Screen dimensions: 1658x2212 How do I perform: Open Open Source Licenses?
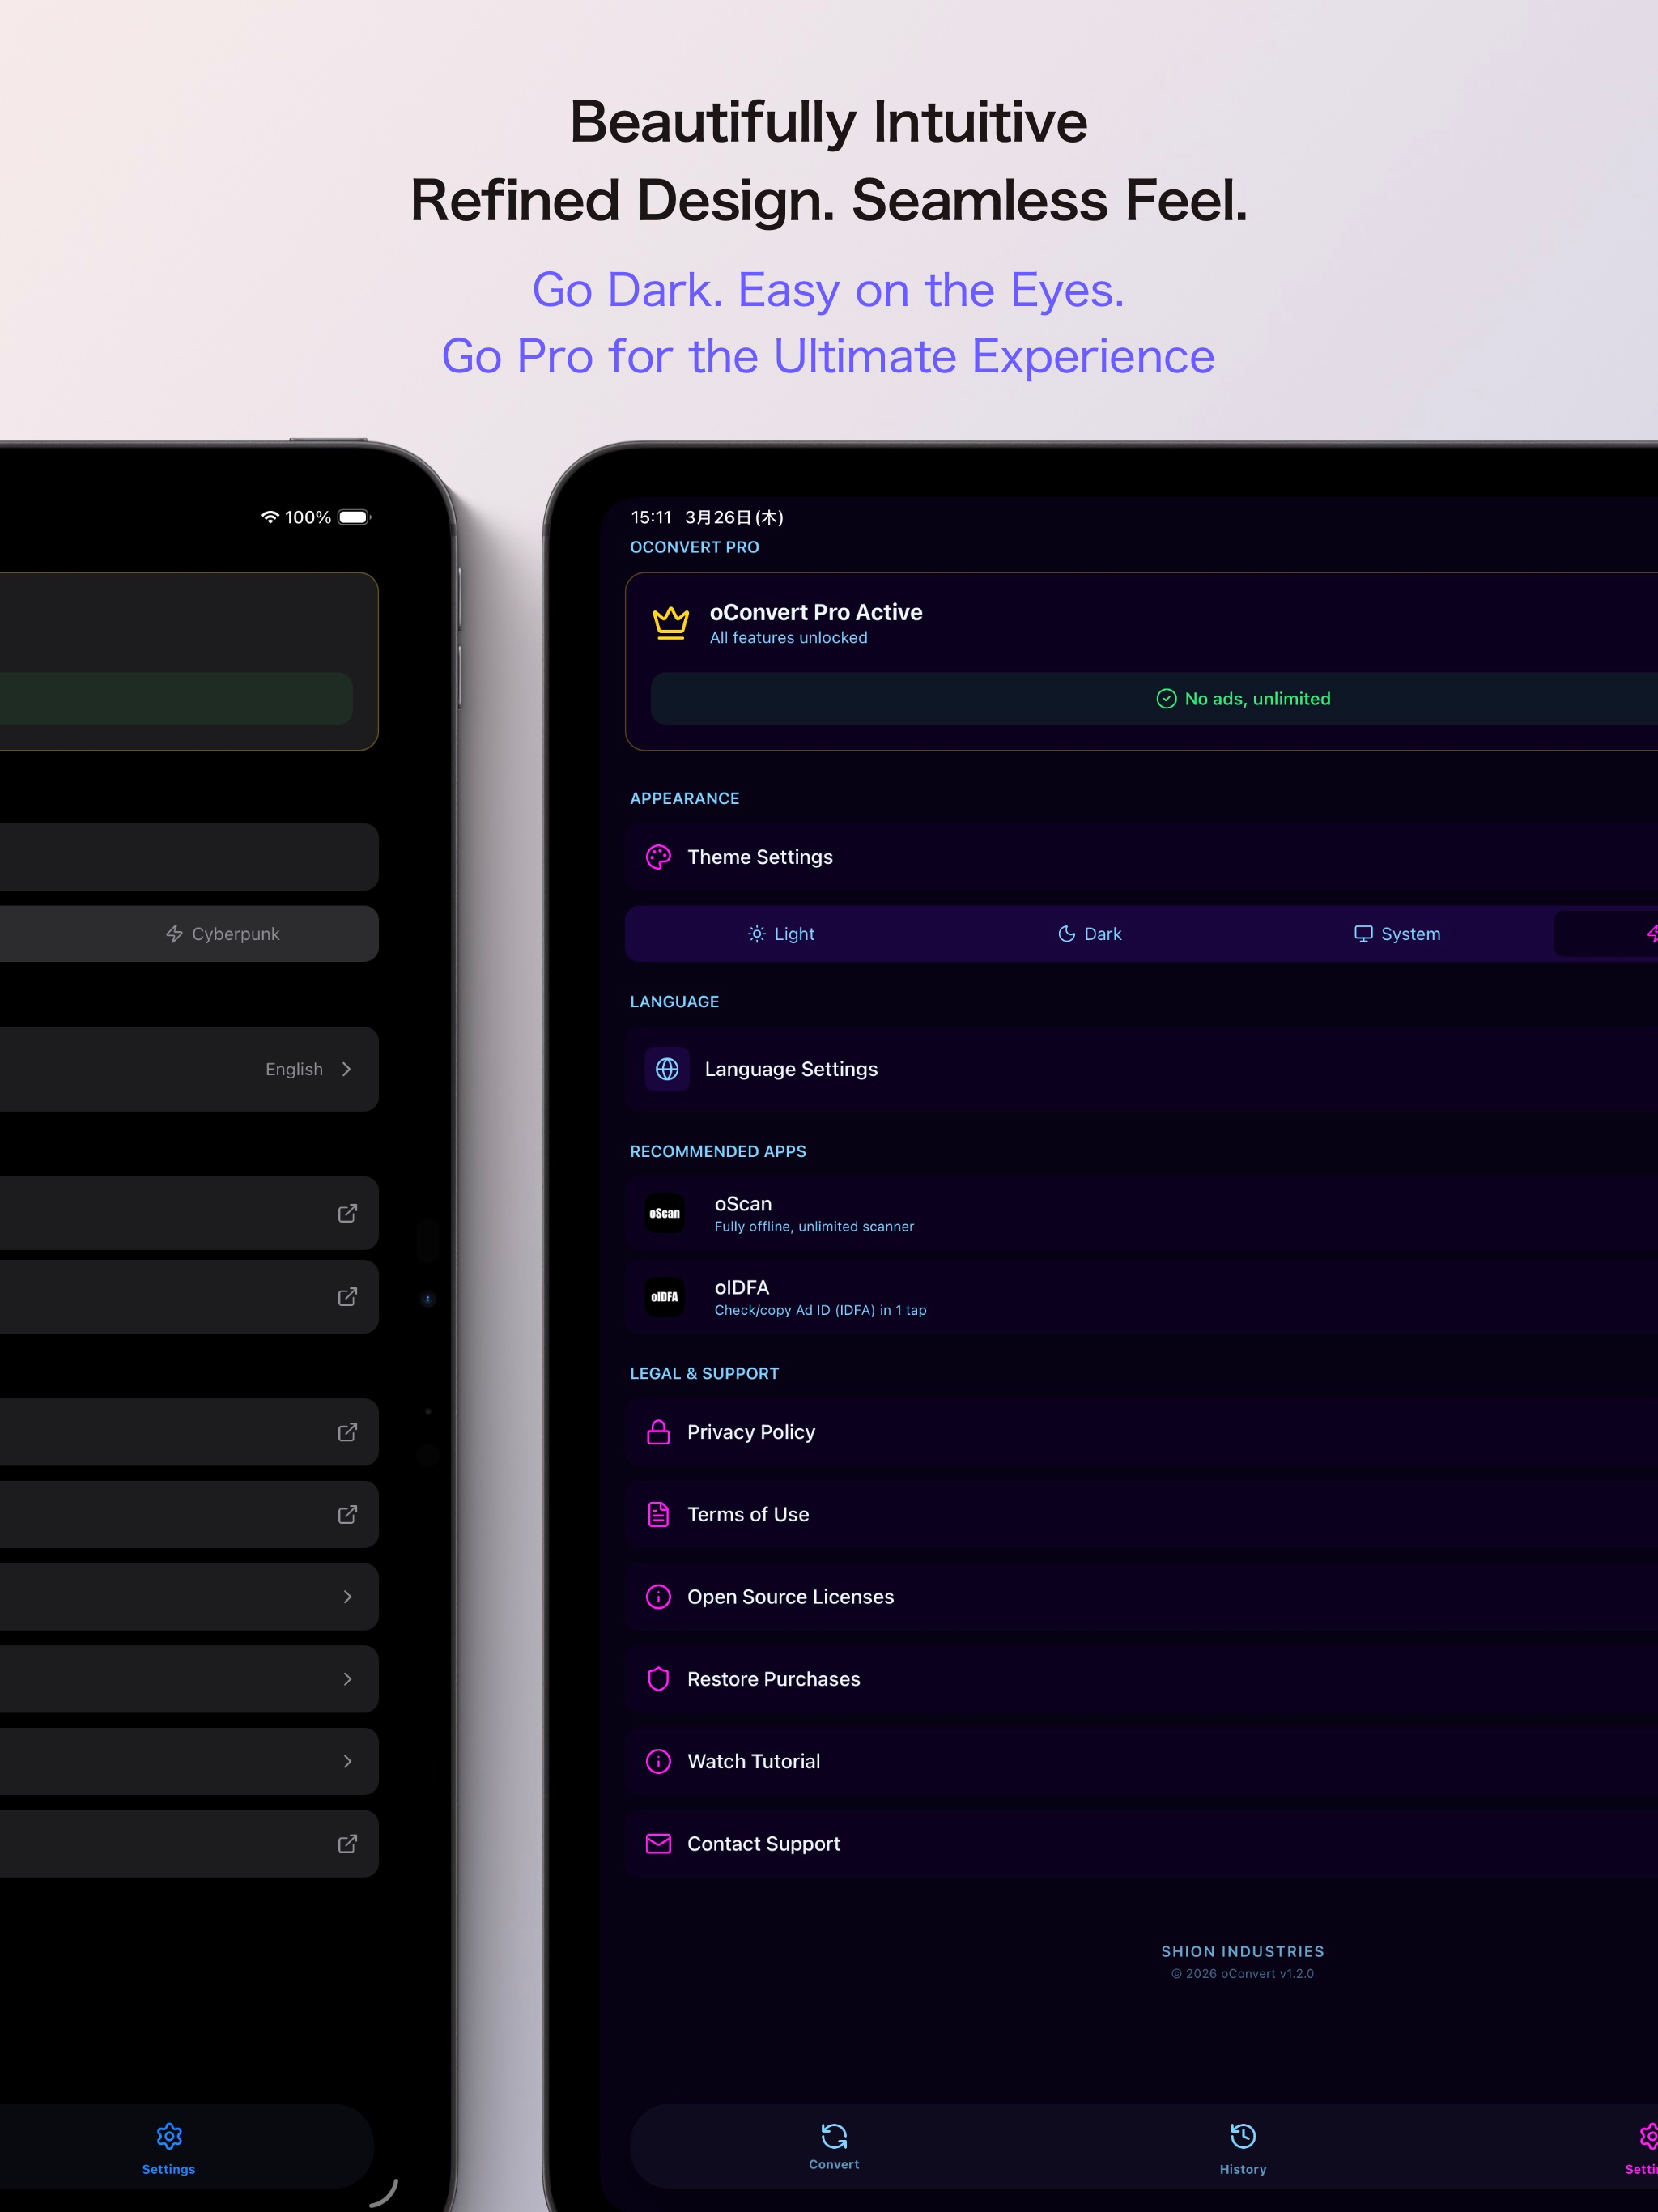(x=1141, y=1597)
